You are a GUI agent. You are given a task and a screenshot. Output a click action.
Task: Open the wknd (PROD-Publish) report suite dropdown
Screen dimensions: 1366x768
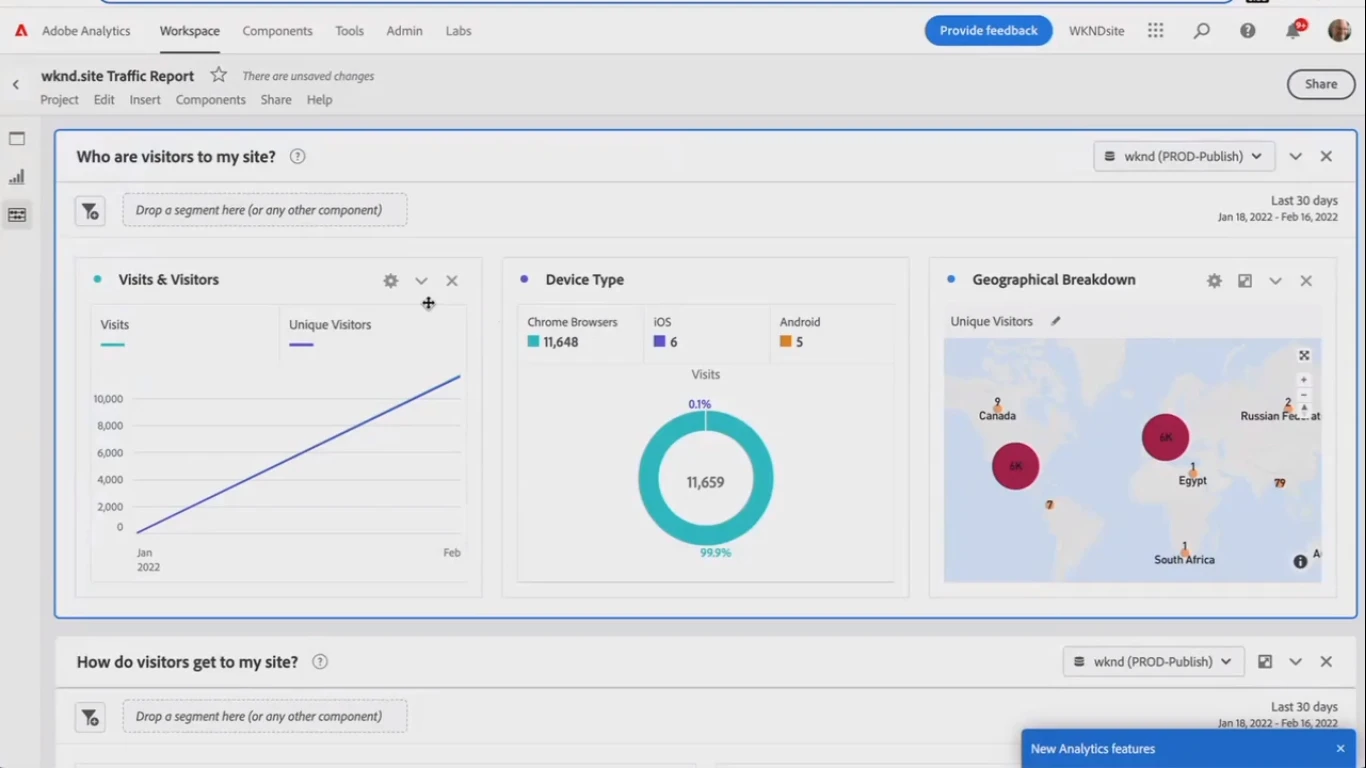point(1184,156)
